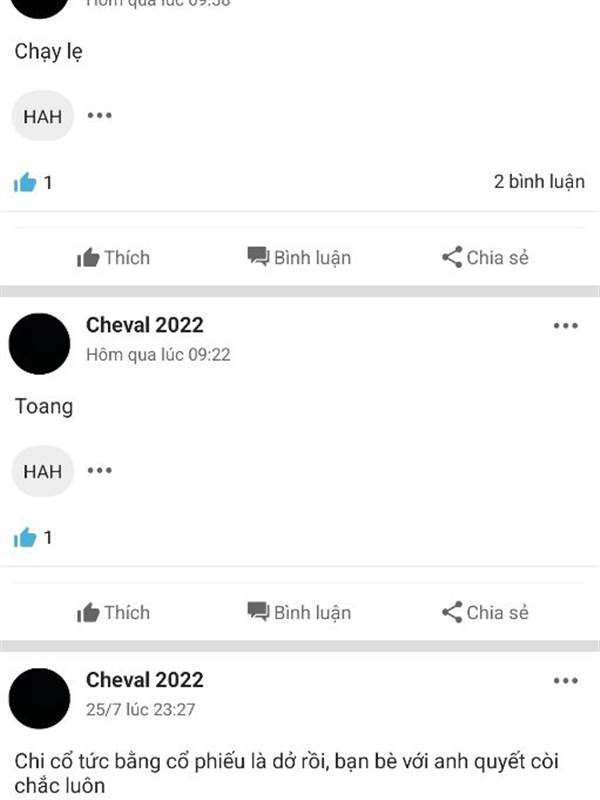Expand more tags beside HAH under "Chạy lẹ"
The height and width of the screenshot is (800, 600).
click(x=99, y=116)
